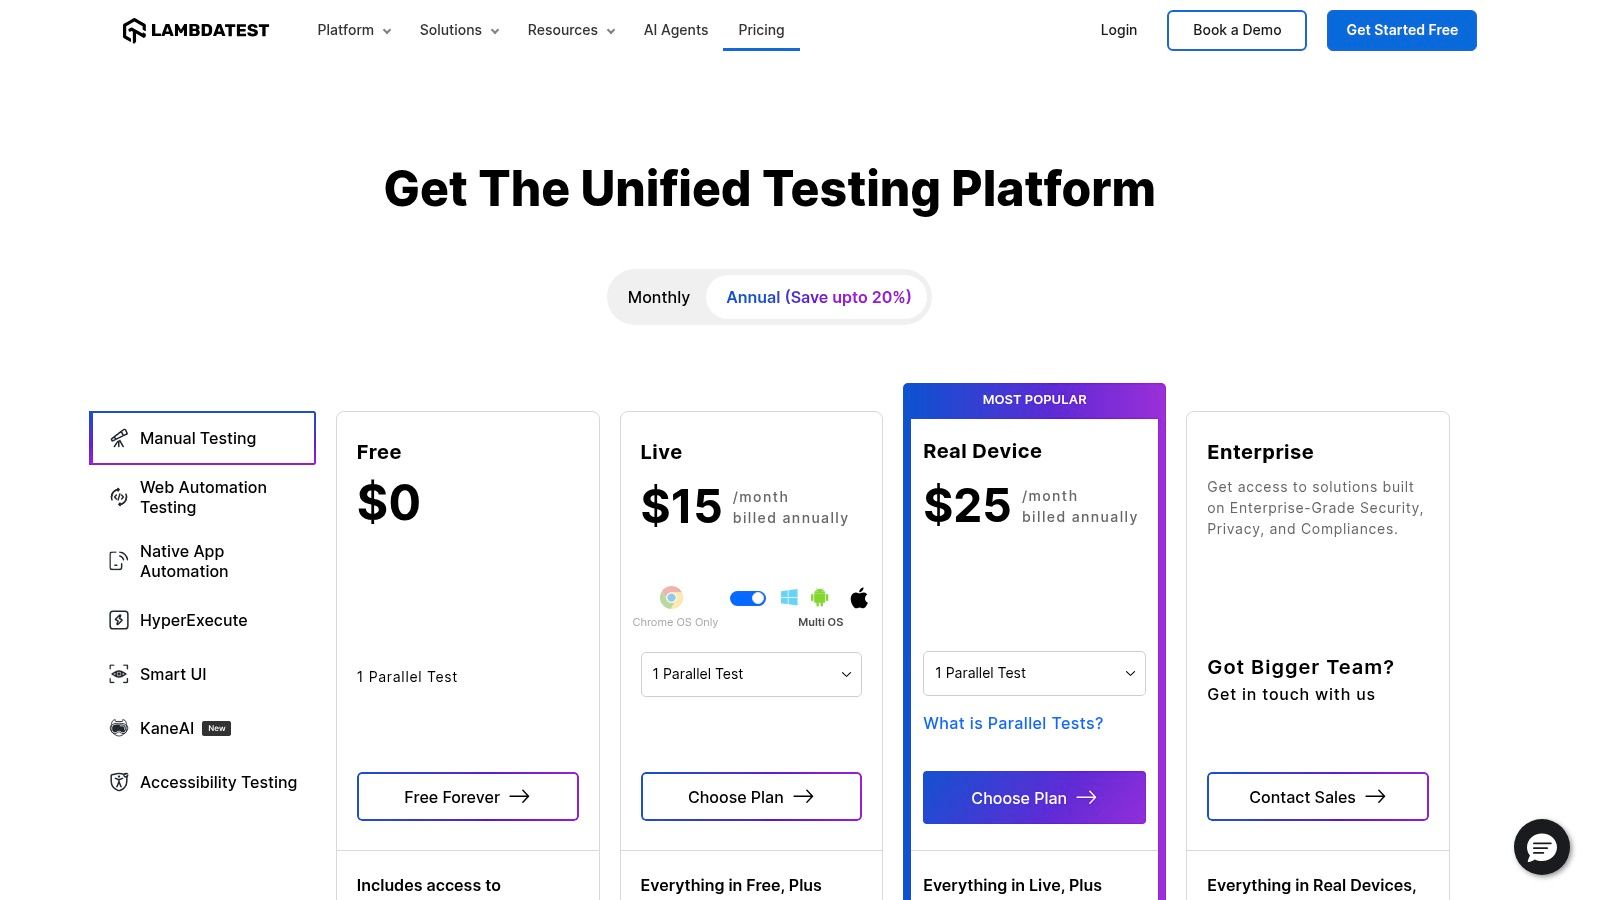Open Live plan Parallel Test dropdown

(751, 674)
